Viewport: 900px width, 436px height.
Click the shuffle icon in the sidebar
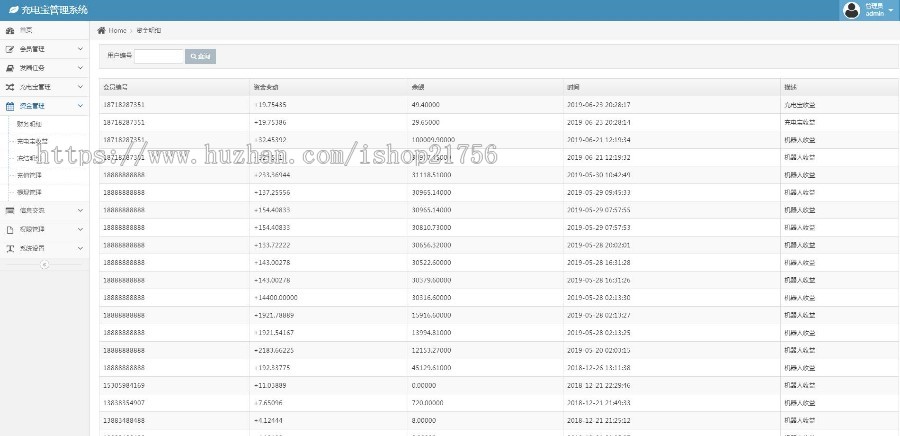tap(10, 87)
